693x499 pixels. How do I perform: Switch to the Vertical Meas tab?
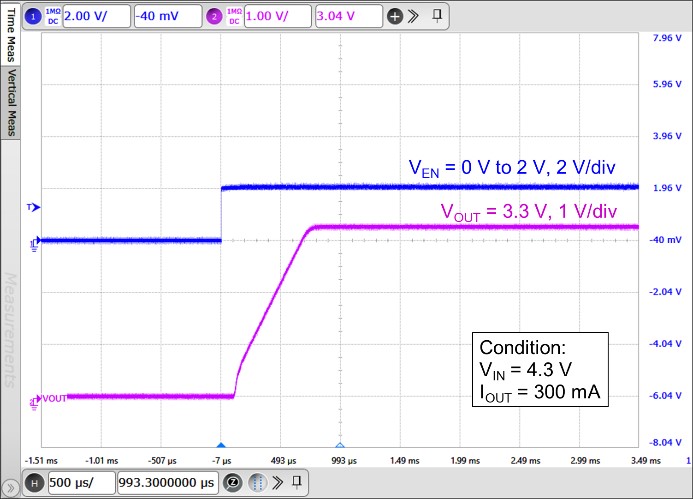pos(9,102)
